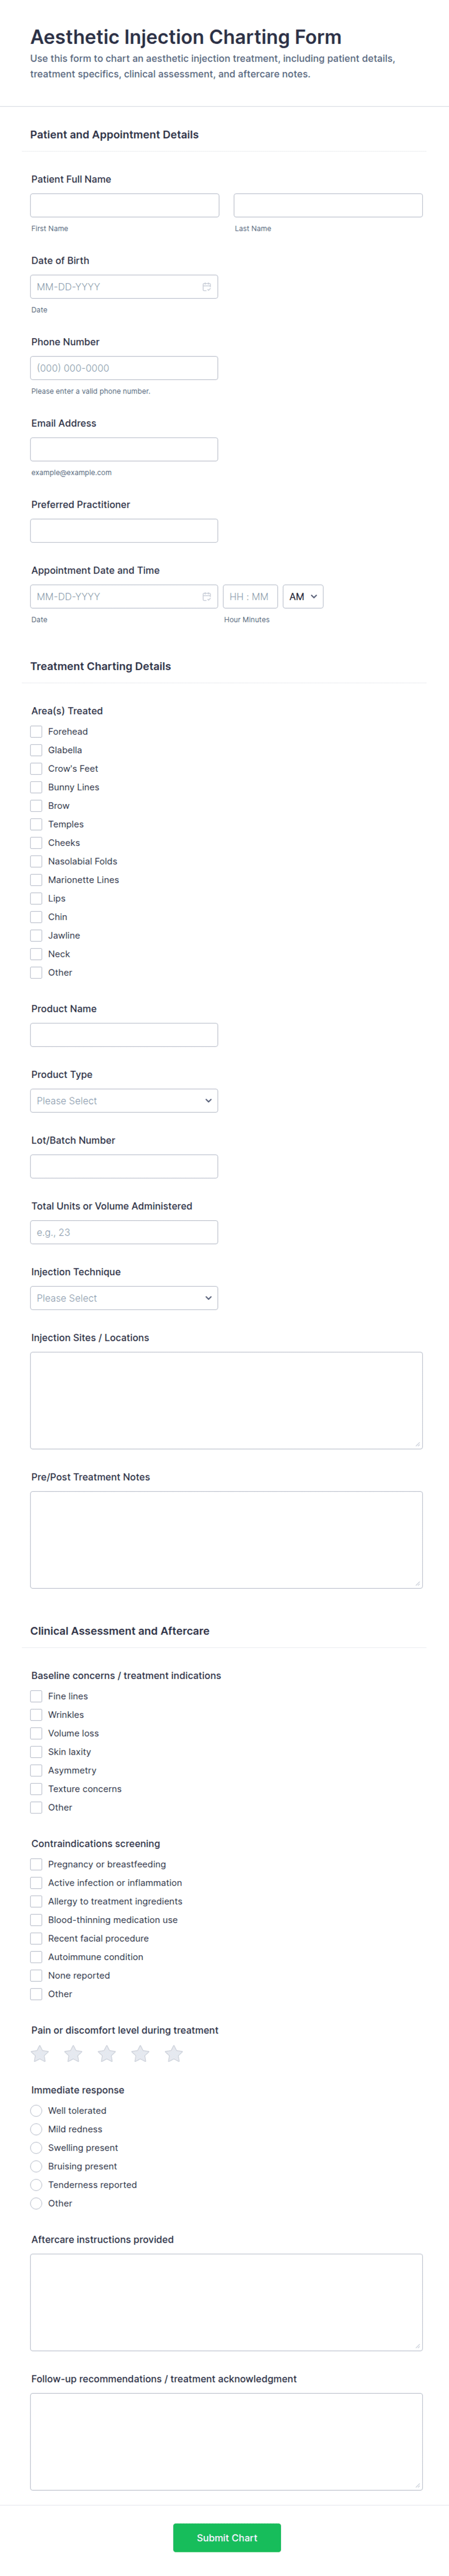The image size is (449, 2576).
Task: Open the Date of Birth calendar icon
Action: [207, 287]
